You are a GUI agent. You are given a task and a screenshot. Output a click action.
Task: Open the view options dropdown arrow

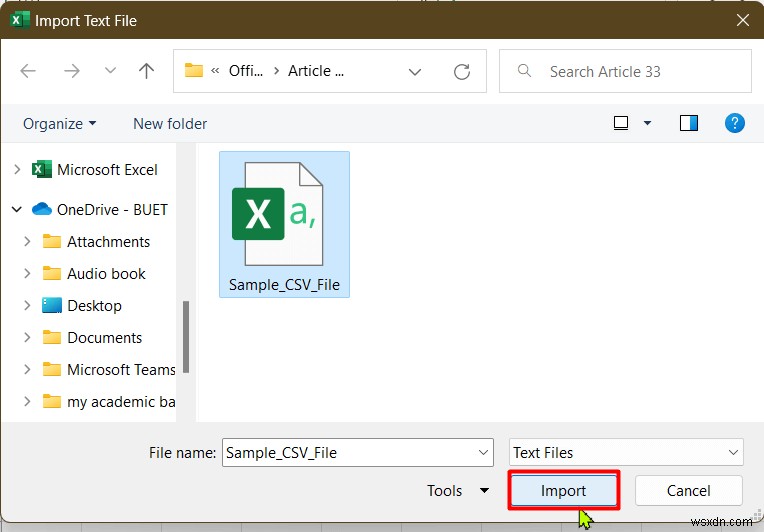(648, 123)
